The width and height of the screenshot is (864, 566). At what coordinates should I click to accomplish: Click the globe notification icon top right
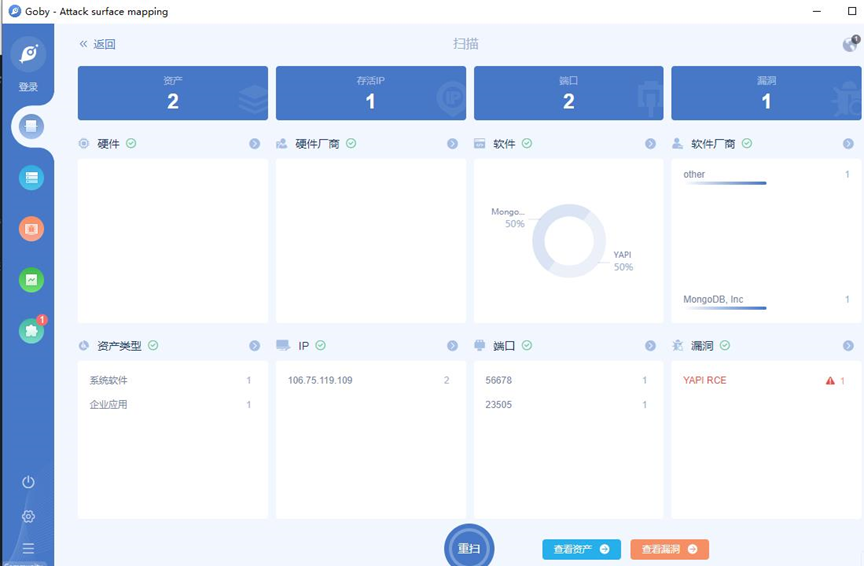click(x=849, y=44)
